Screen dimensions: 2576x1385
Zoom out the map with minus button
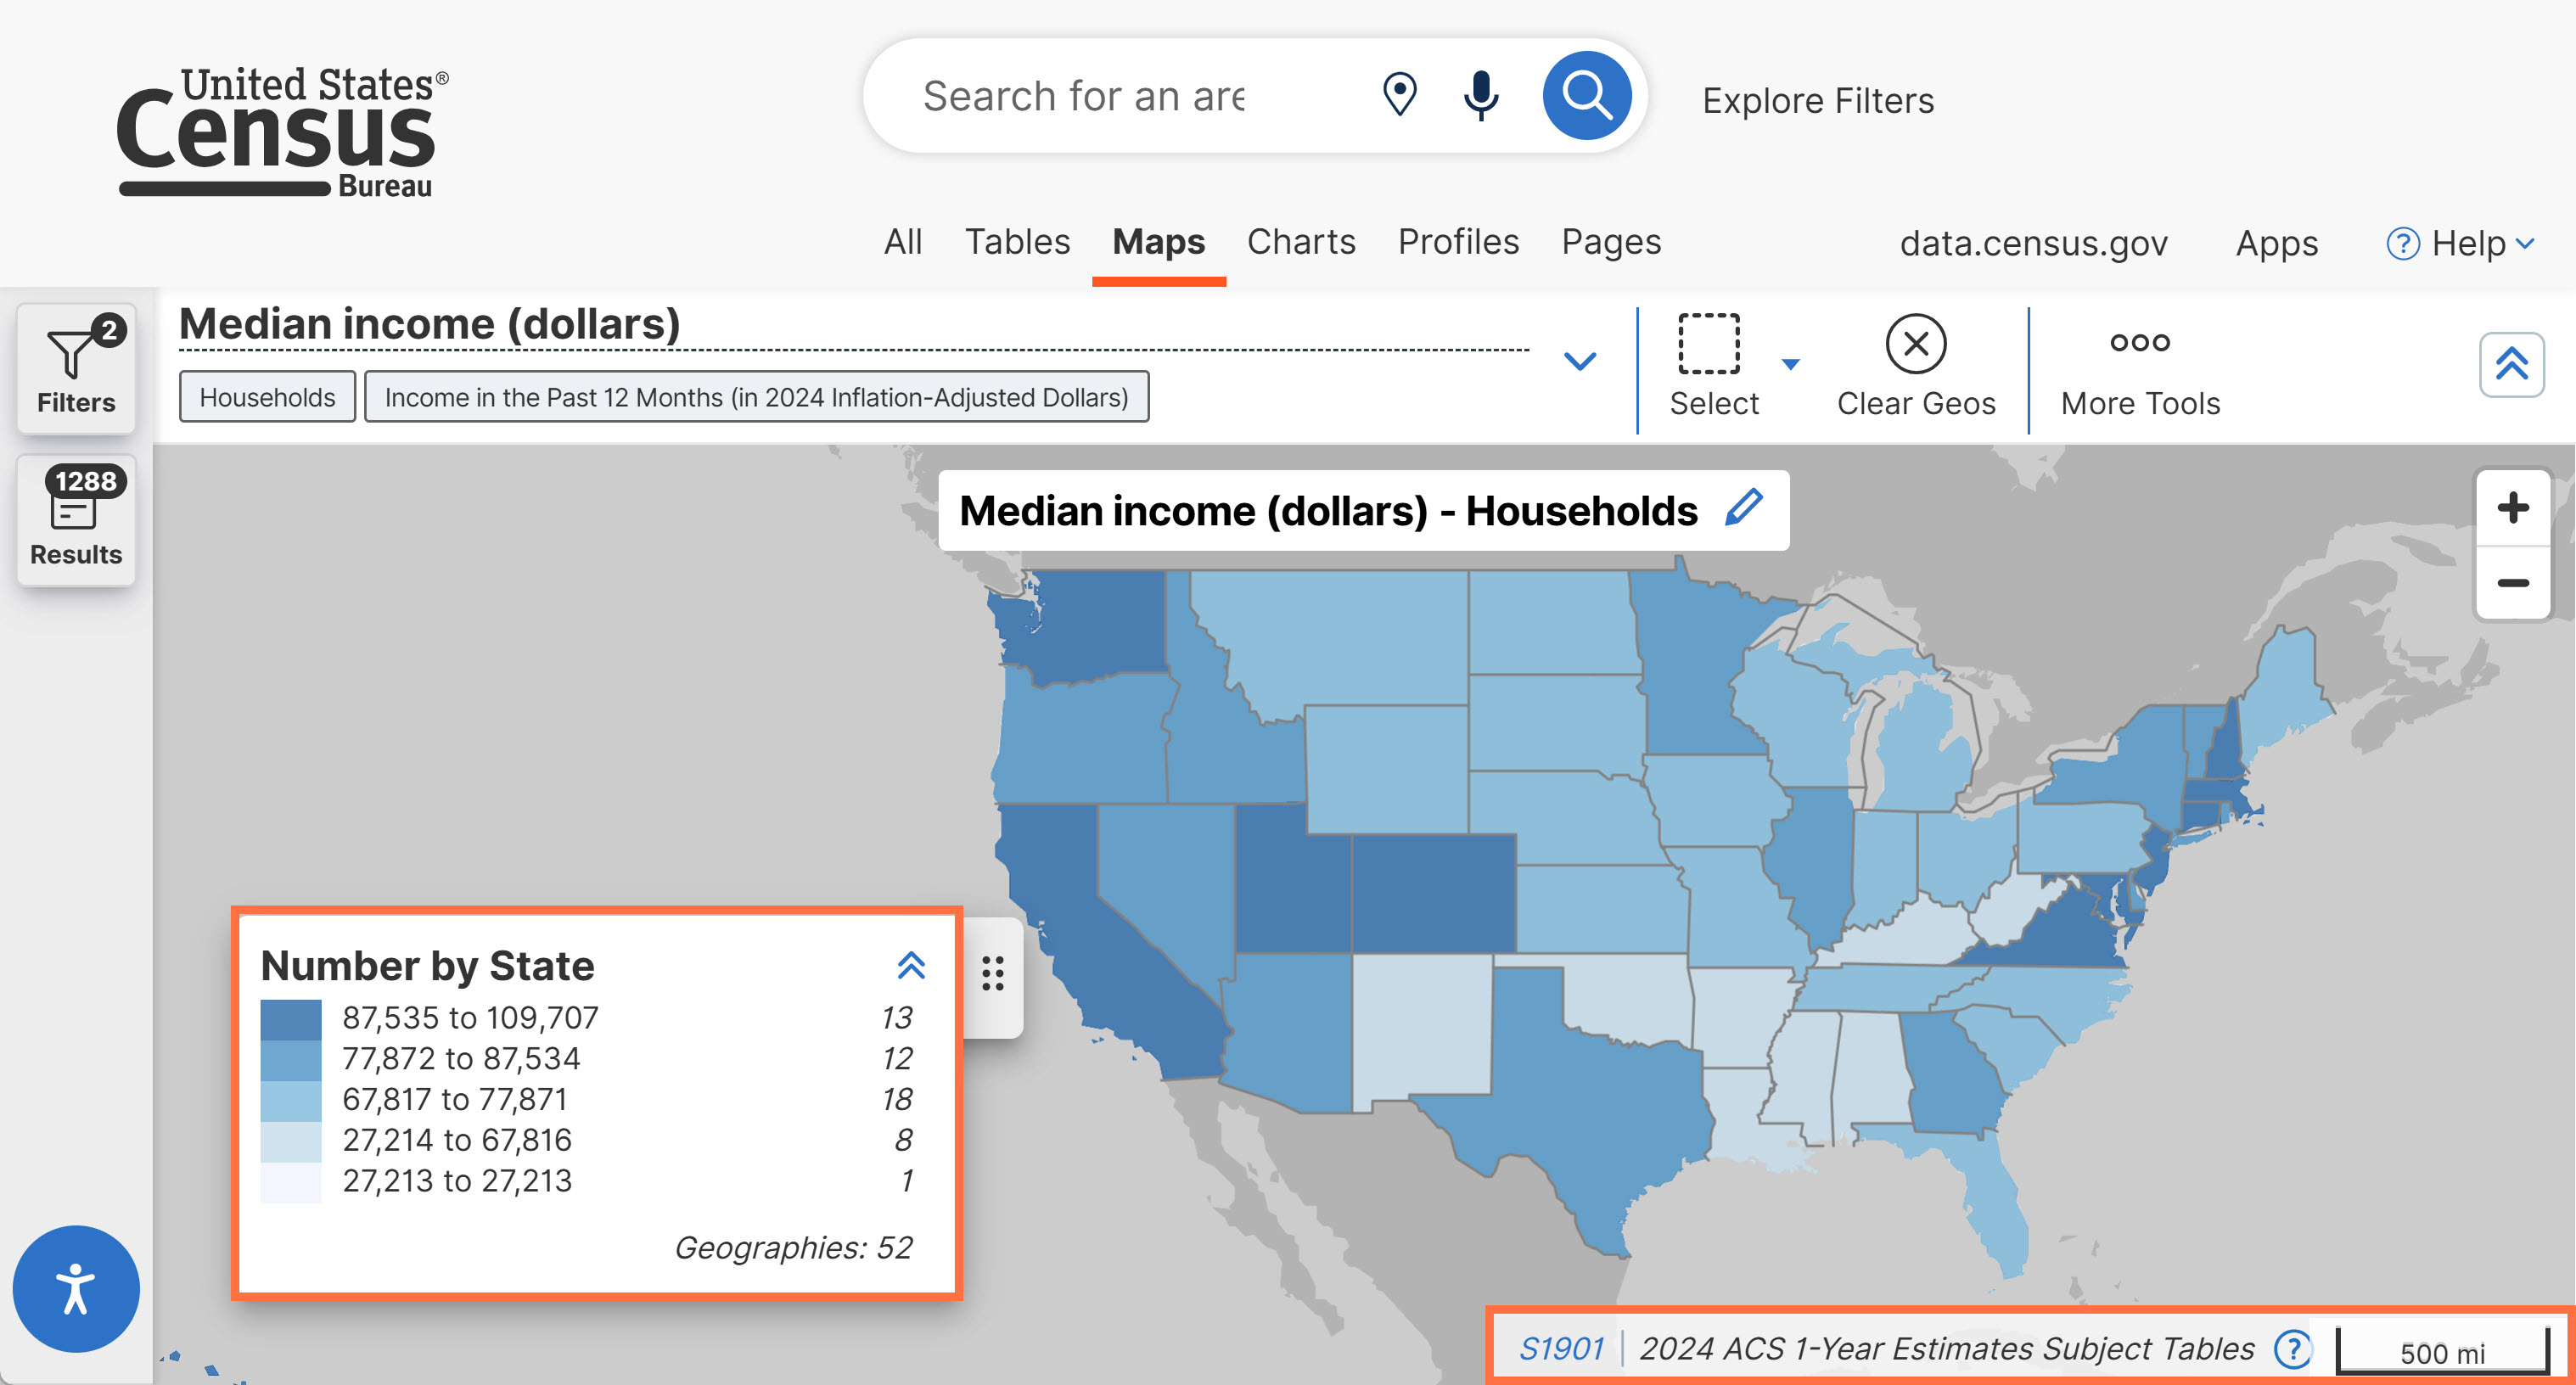(2512, 583)
